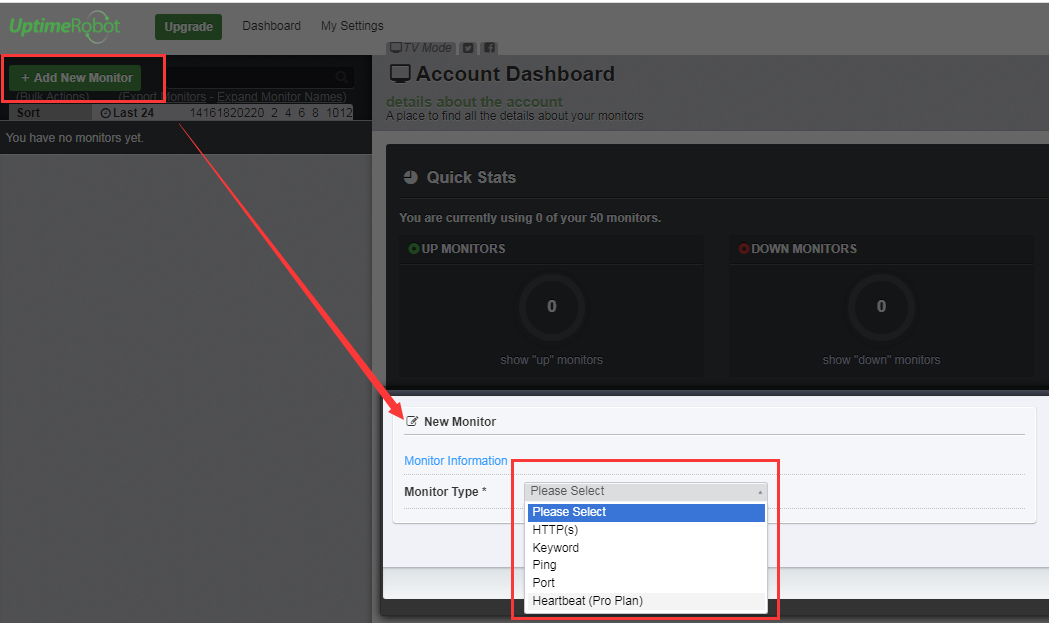Click the green UP MONITORS status icon
This screenshot has width=1049, height=623.
(x=413, y=249)
